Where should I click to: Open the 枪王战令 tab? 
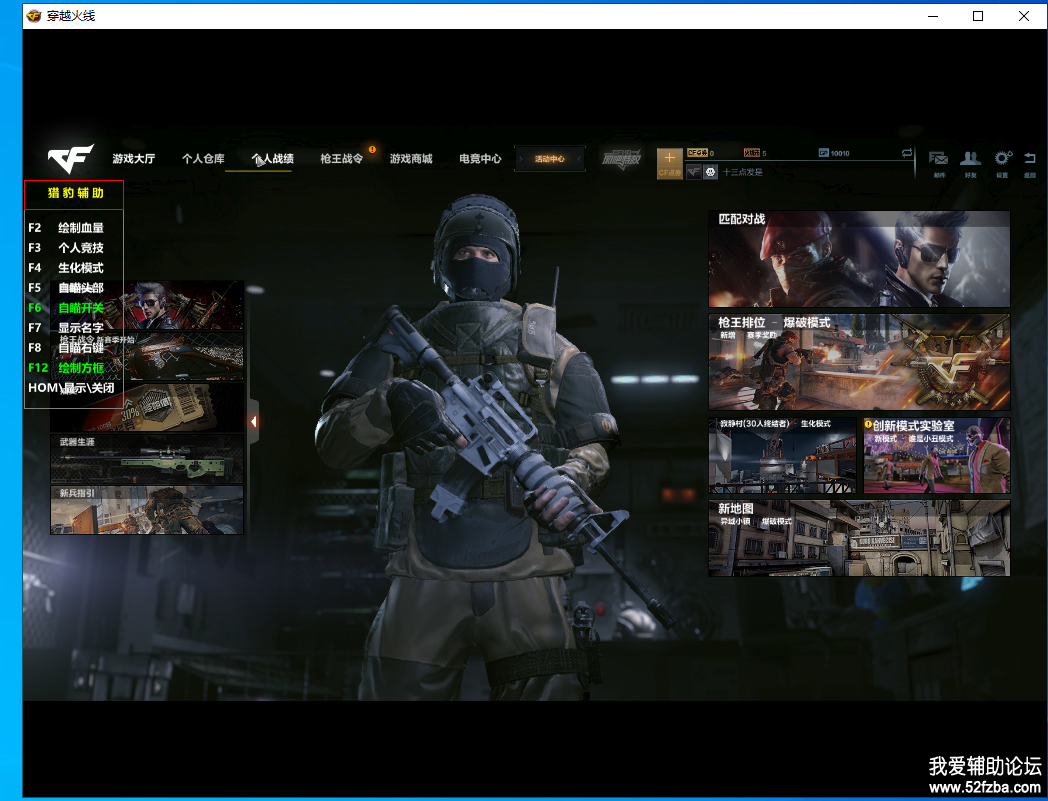(342, 158)
